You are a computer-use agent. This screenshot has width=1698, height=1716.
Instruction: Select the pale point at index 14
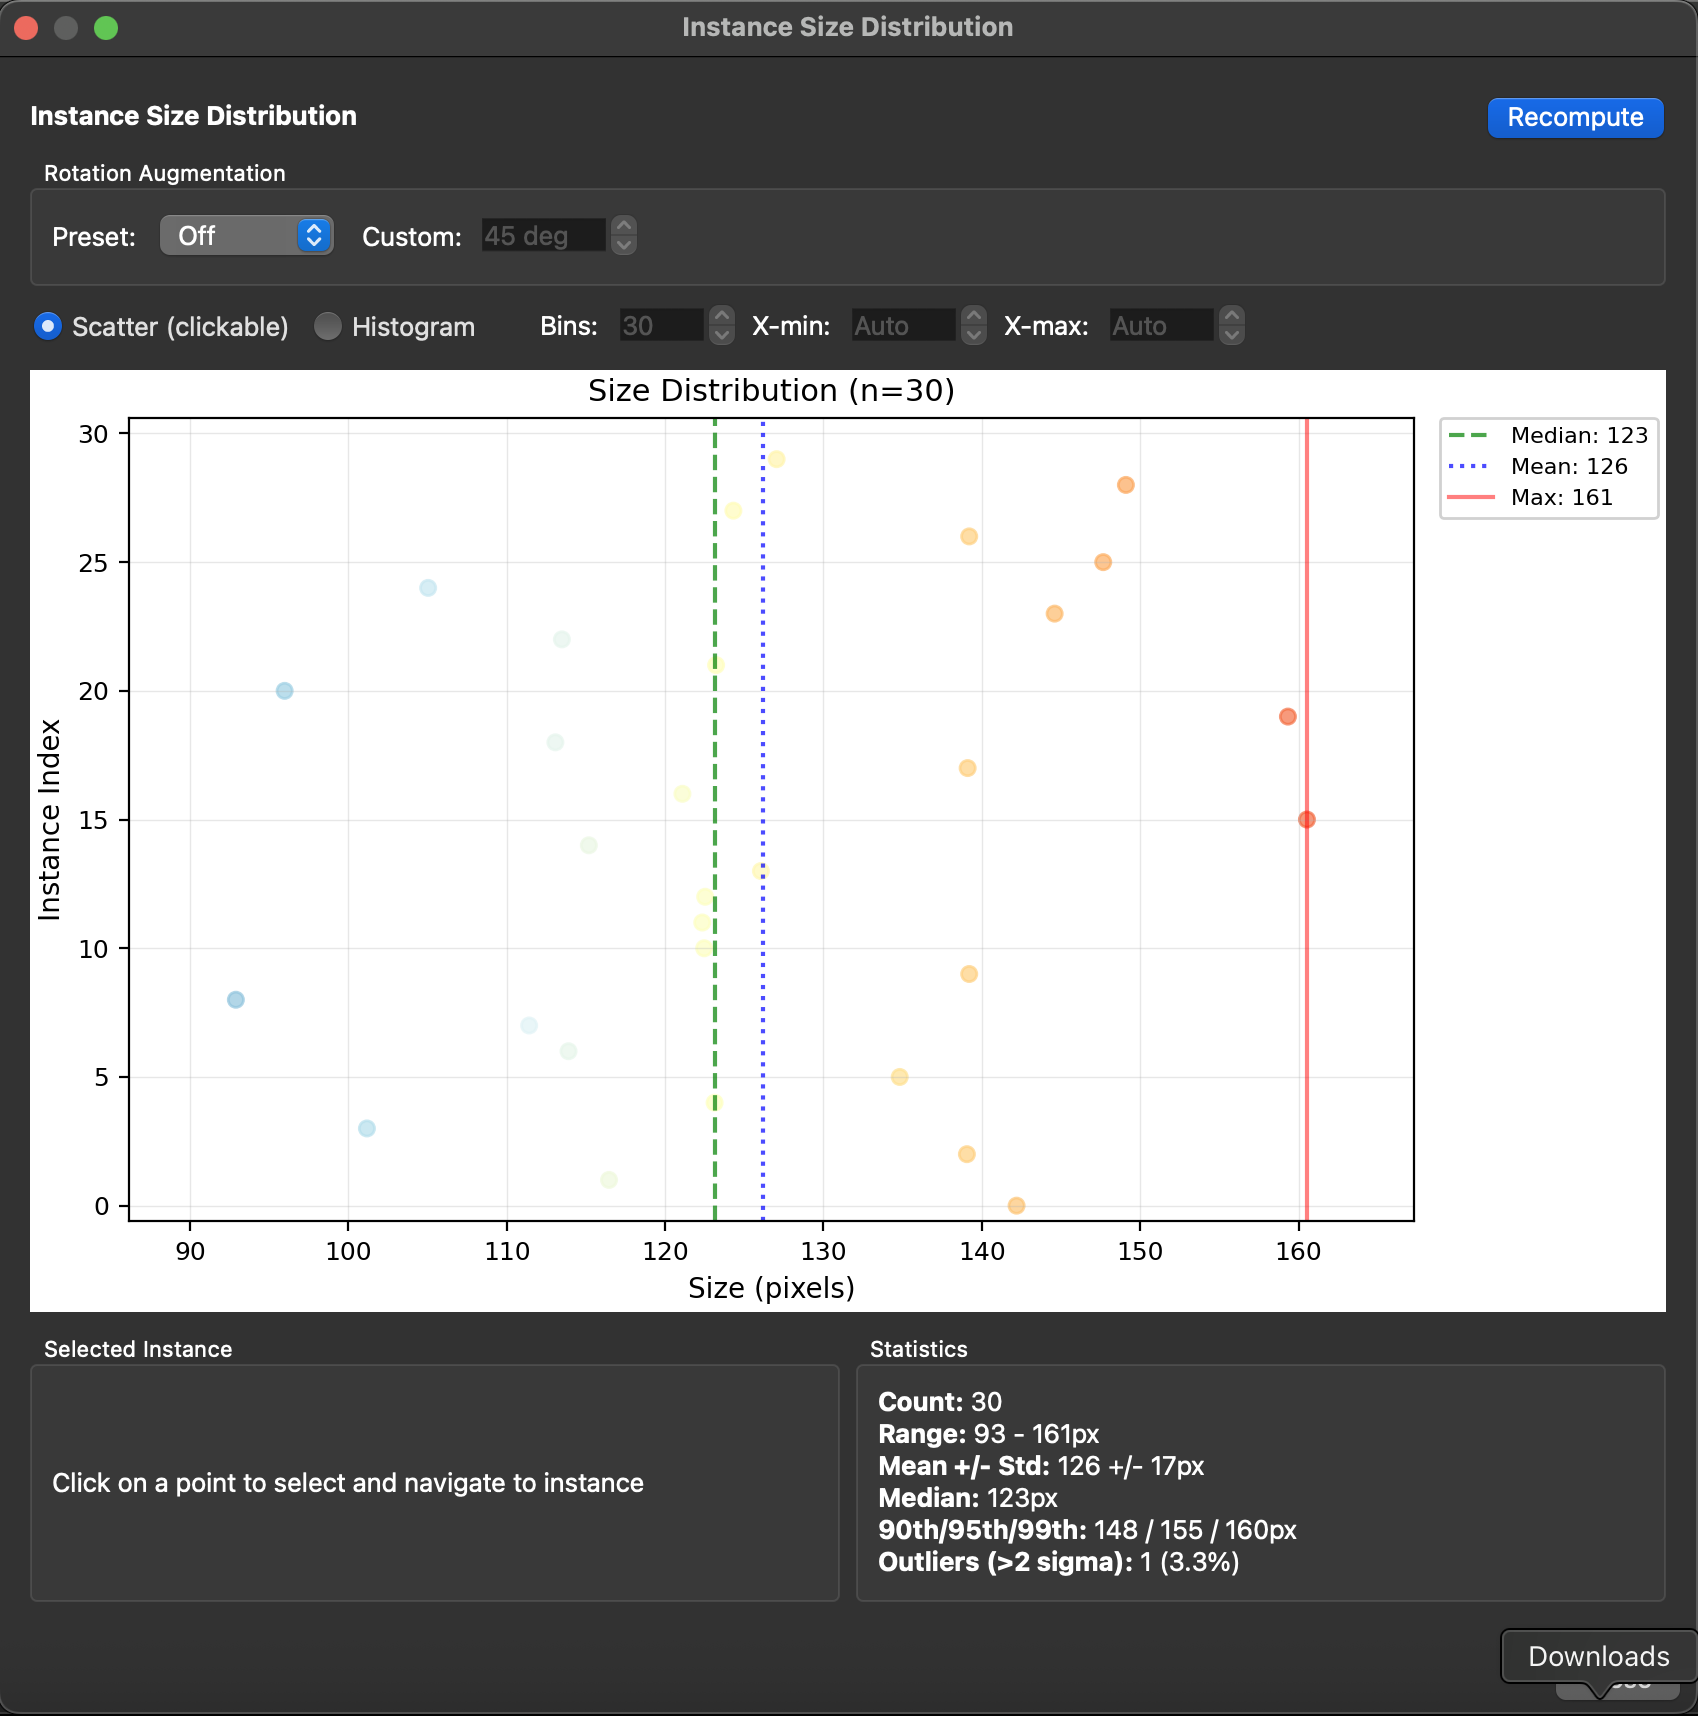point(589,846)
